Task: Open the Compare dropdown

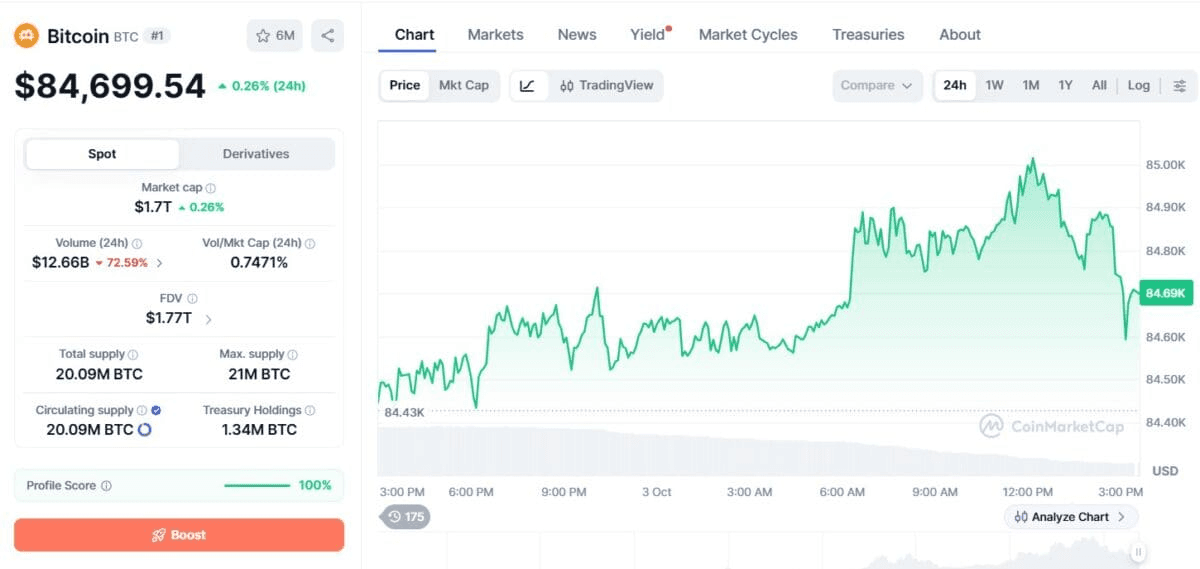Action: point(877,86)
